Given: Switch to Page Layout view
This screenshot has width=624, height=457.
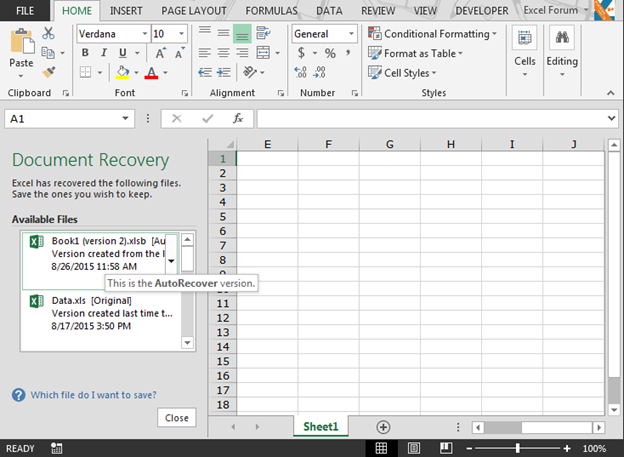Looking at the screenshot, I should click(414, 448).
